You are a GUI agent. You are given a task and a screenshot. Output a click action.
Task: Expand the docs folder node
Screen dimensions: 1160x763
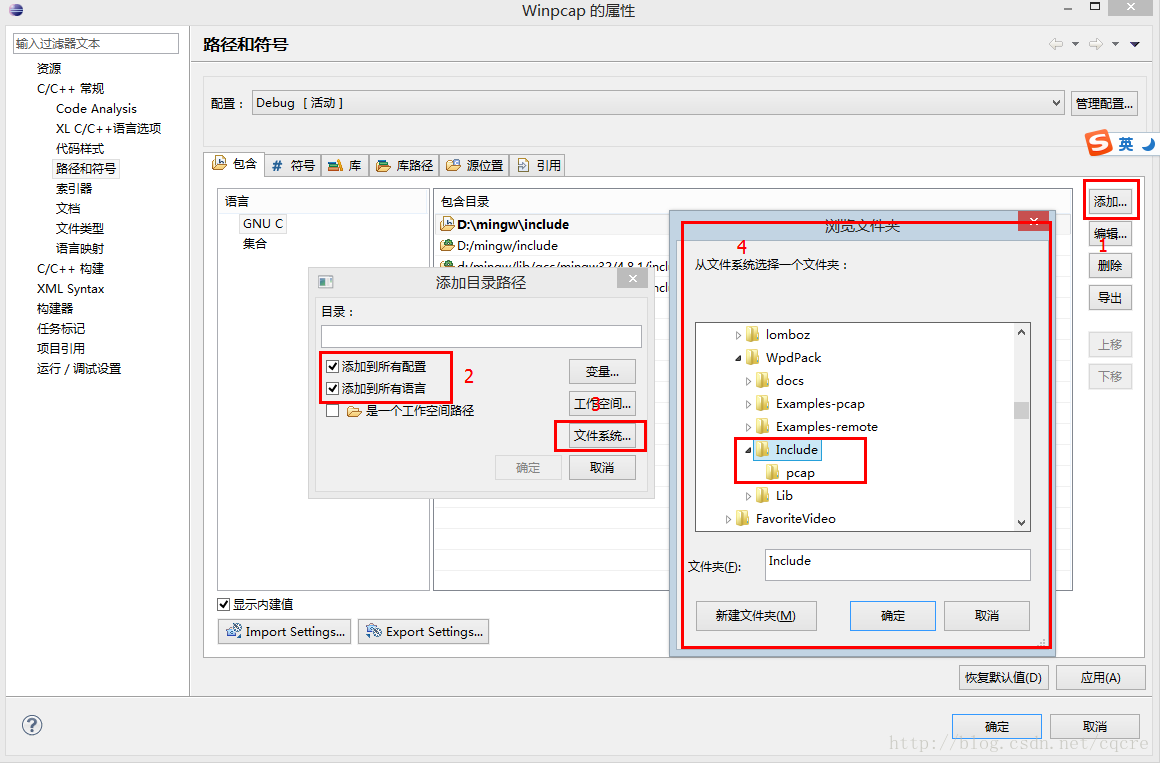tap(748, 381)
